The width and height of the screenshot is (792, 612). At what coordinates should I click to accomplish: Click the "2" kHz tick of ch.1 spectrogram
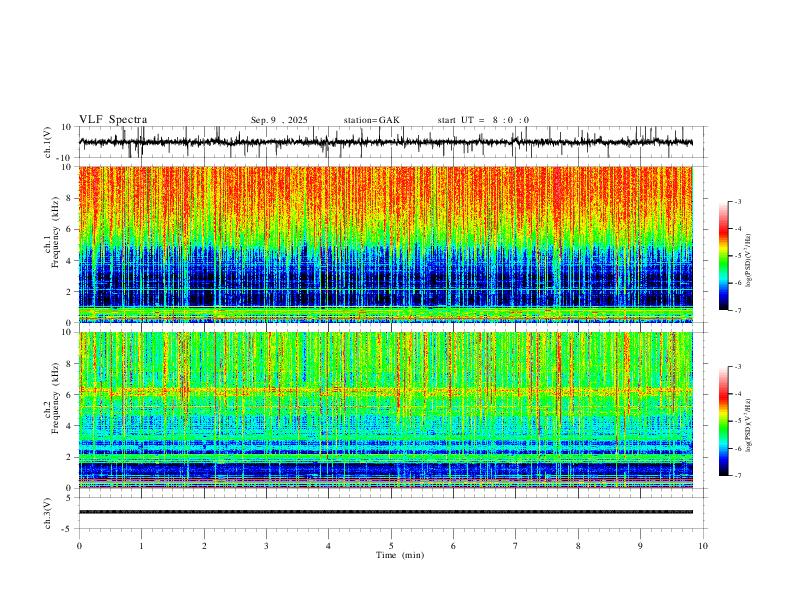[x=69, y=291]
